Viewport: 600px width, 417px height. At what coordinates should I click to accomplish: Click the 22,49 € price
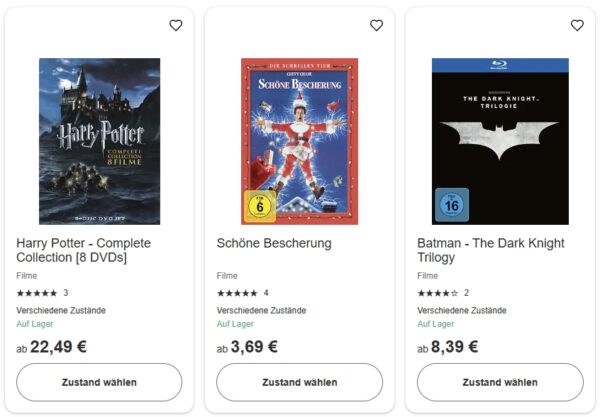58,347
